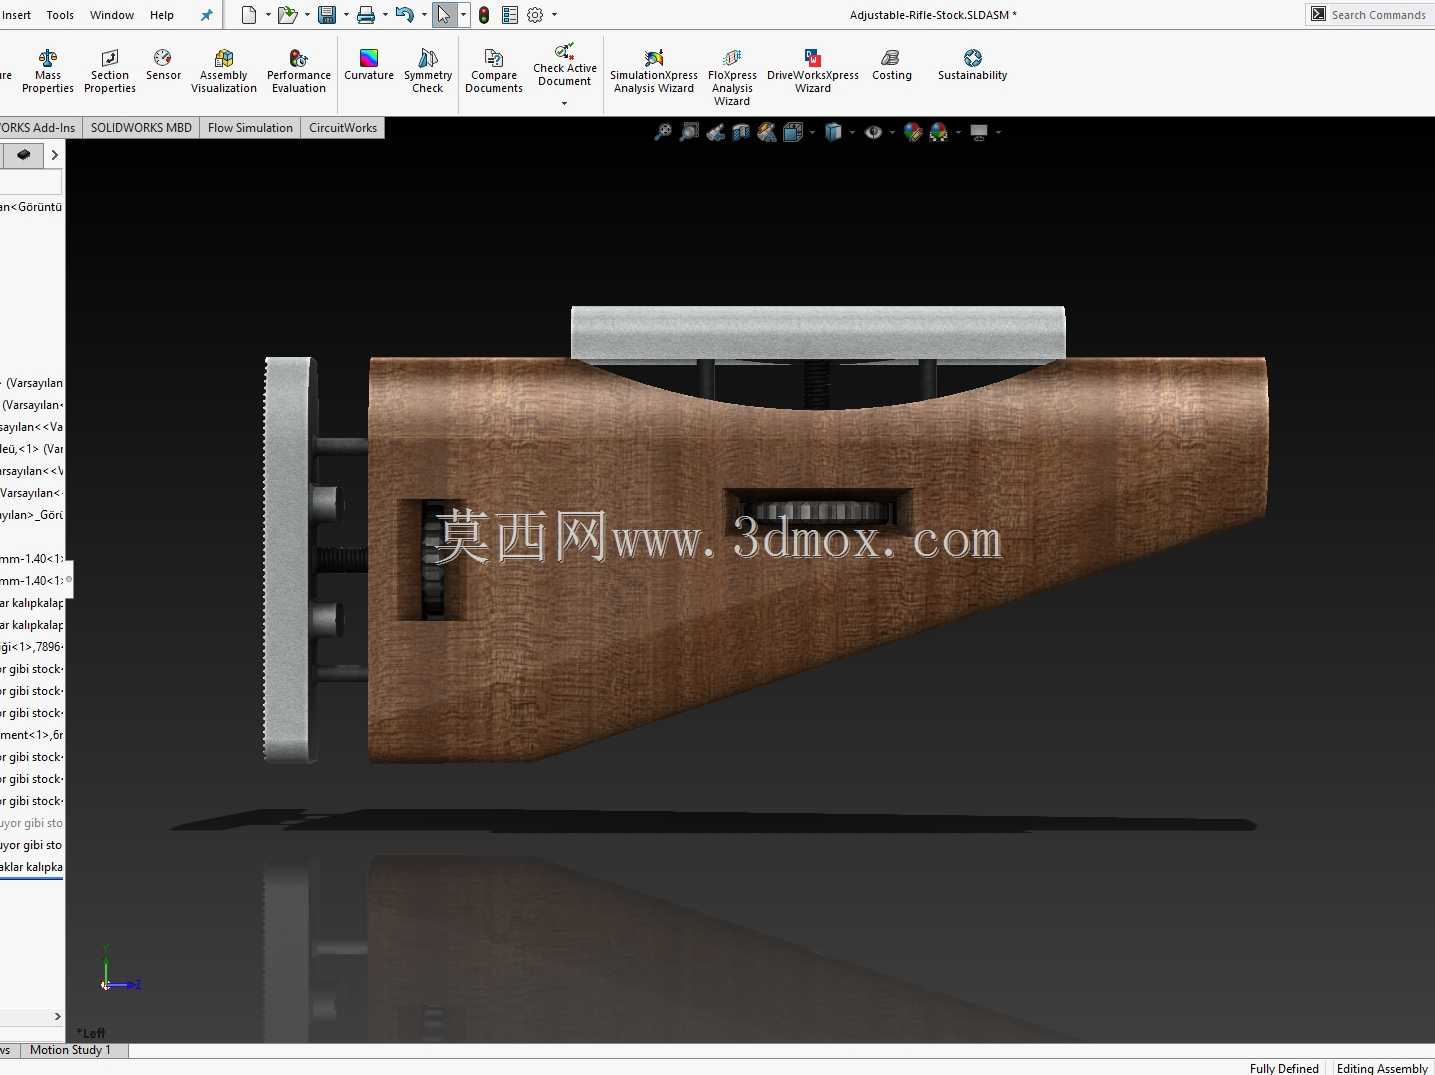Print the document

tap(366, 15)
